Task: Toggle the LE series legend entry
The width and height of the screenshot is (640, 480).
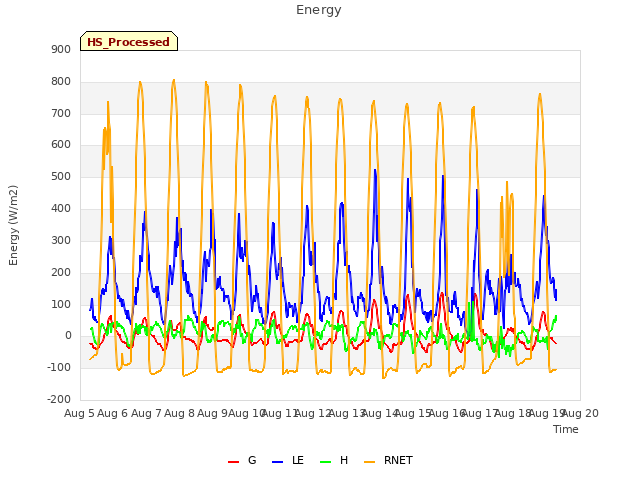Action: tap(288, 460)
